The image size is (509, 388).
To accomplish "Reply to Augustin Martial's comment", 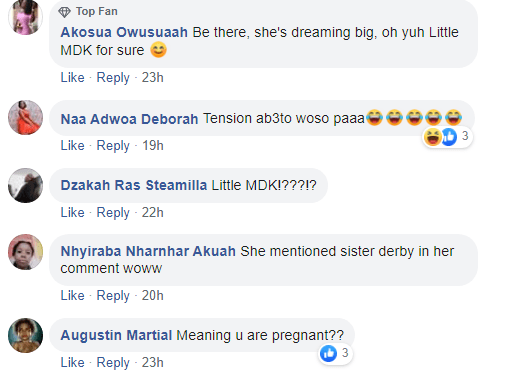I will coord(113,363).
